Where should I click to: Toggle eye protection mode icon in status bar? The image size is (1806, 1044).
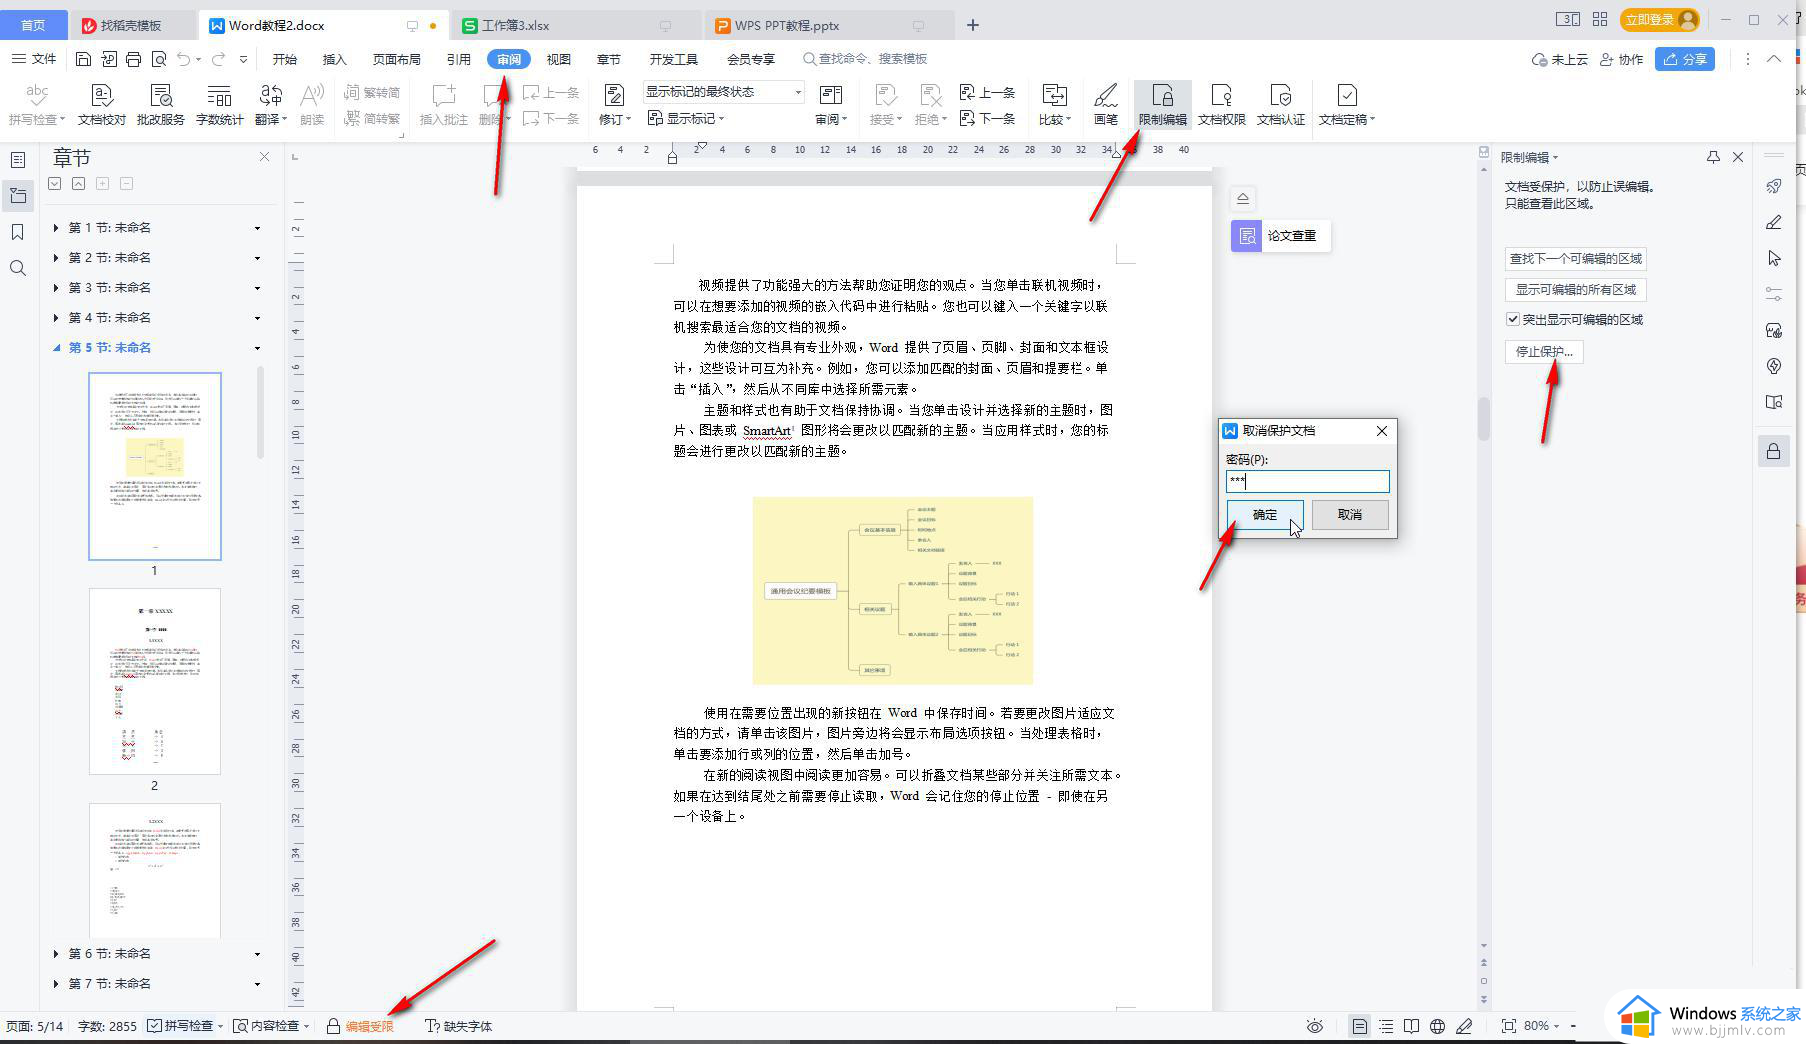coord(1315,1026)
